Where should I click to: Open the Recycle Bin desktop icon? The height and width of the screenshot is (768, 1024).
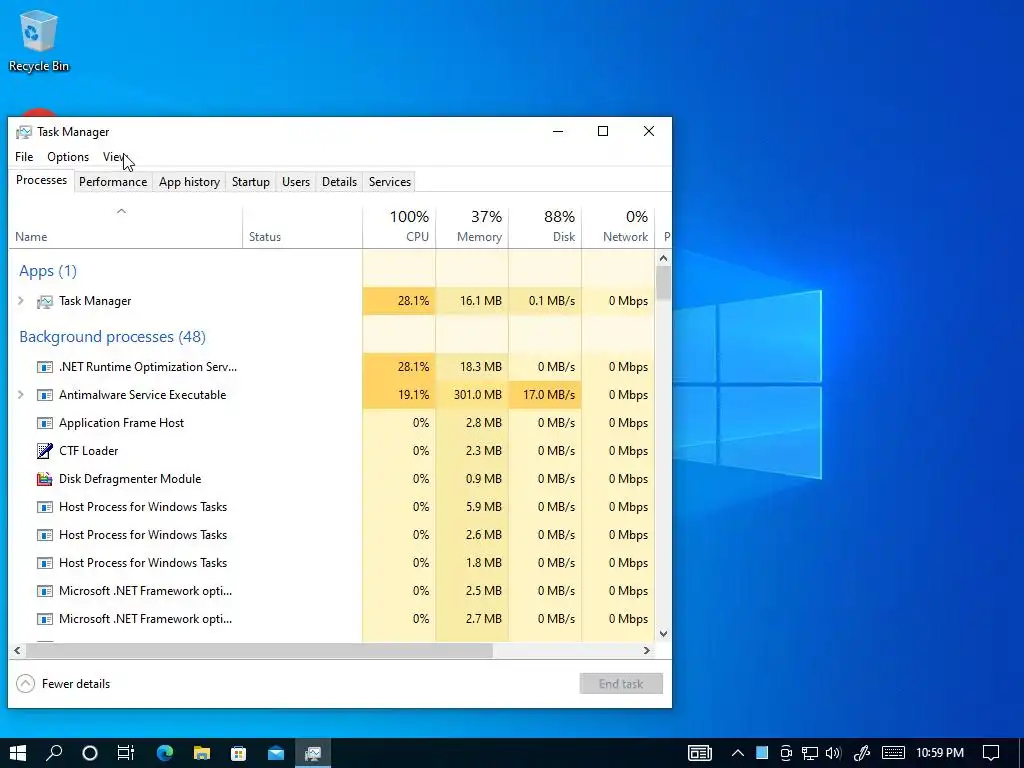[39, 40]
